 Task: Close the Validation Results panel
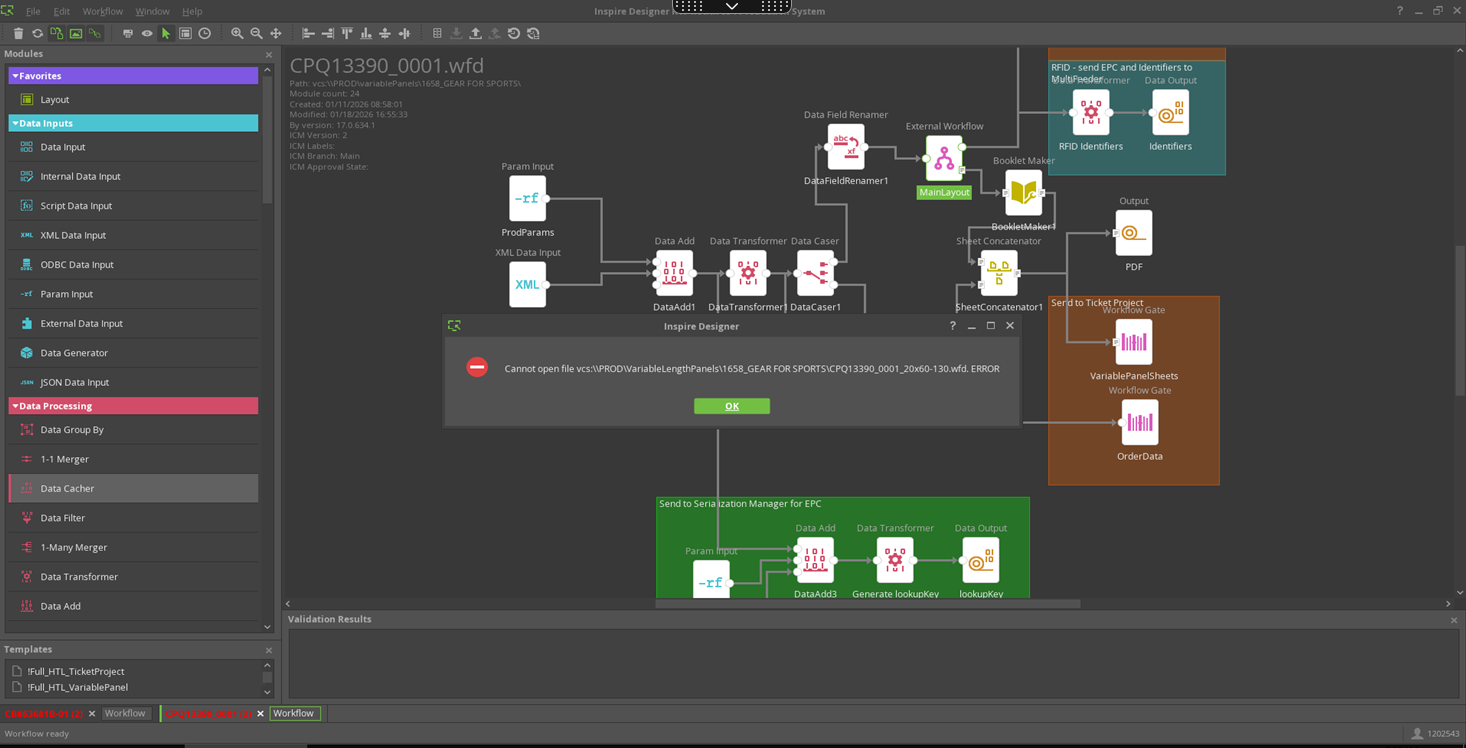[1453, 620]
